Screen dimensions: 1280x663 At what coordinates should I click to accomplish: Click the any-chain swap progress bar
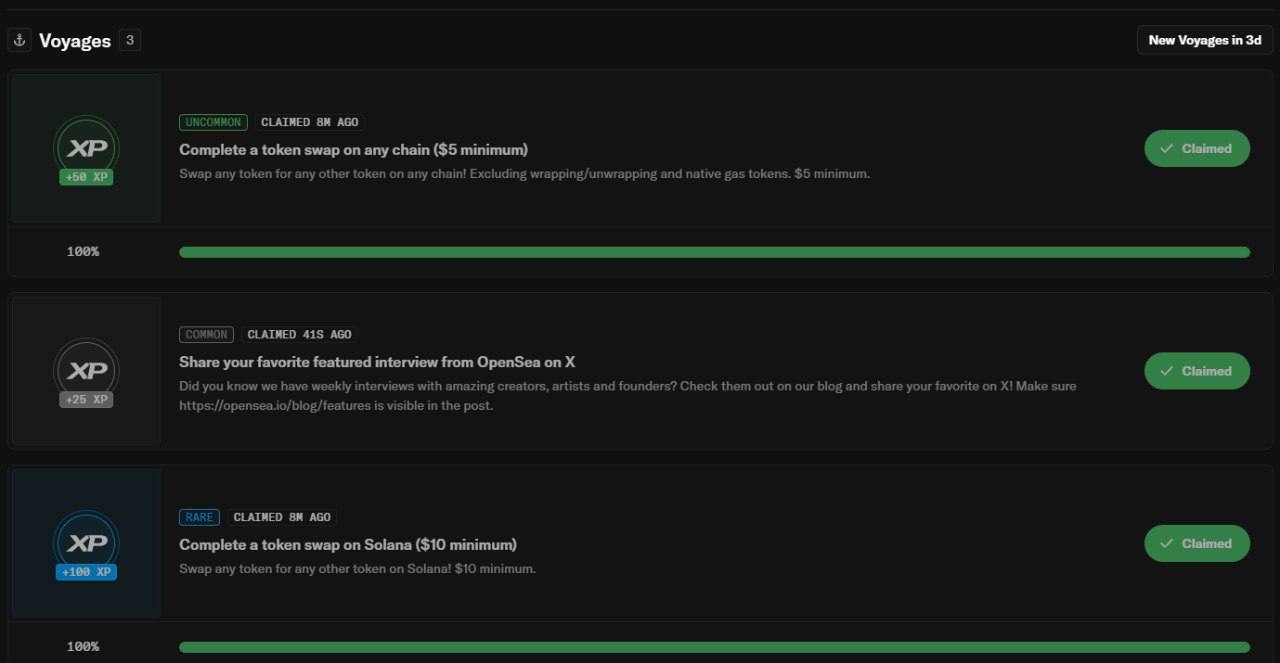714,252
